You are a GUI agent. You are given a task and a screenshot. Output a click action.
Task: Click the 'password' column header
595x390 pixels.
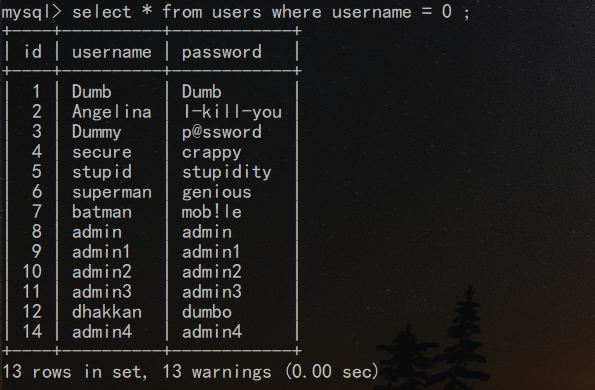click(222, 52)
